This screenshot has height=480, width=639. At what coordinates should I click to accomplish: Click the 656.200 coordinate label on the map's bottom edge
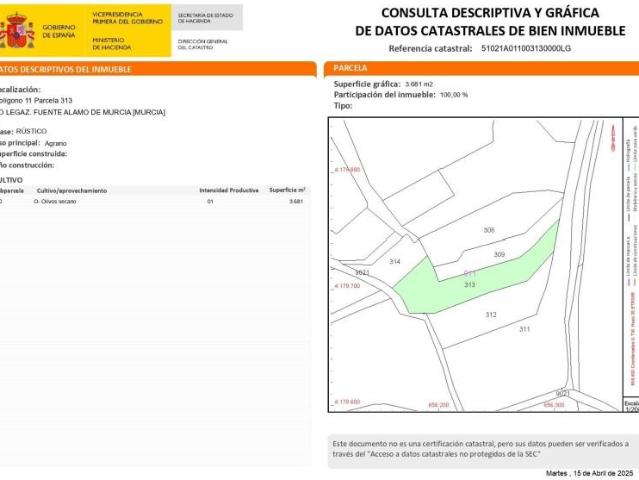pyautogui.click(x=438, y=405)
